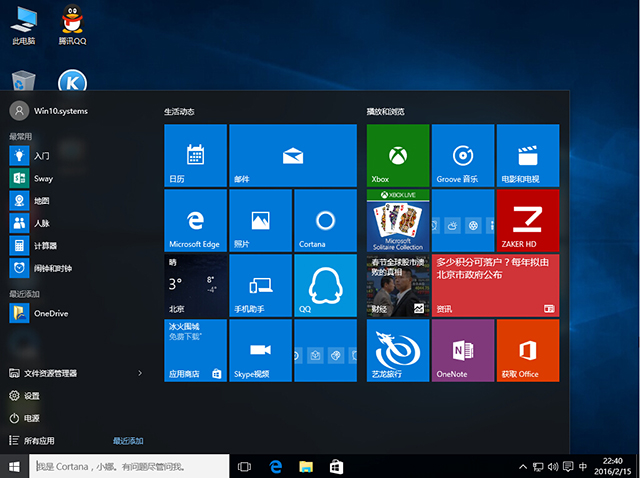Image resolution: width=640 pixels, height=478 pixels.
Task: Toggle the volume icon in system tray
Action: (553, 466)
